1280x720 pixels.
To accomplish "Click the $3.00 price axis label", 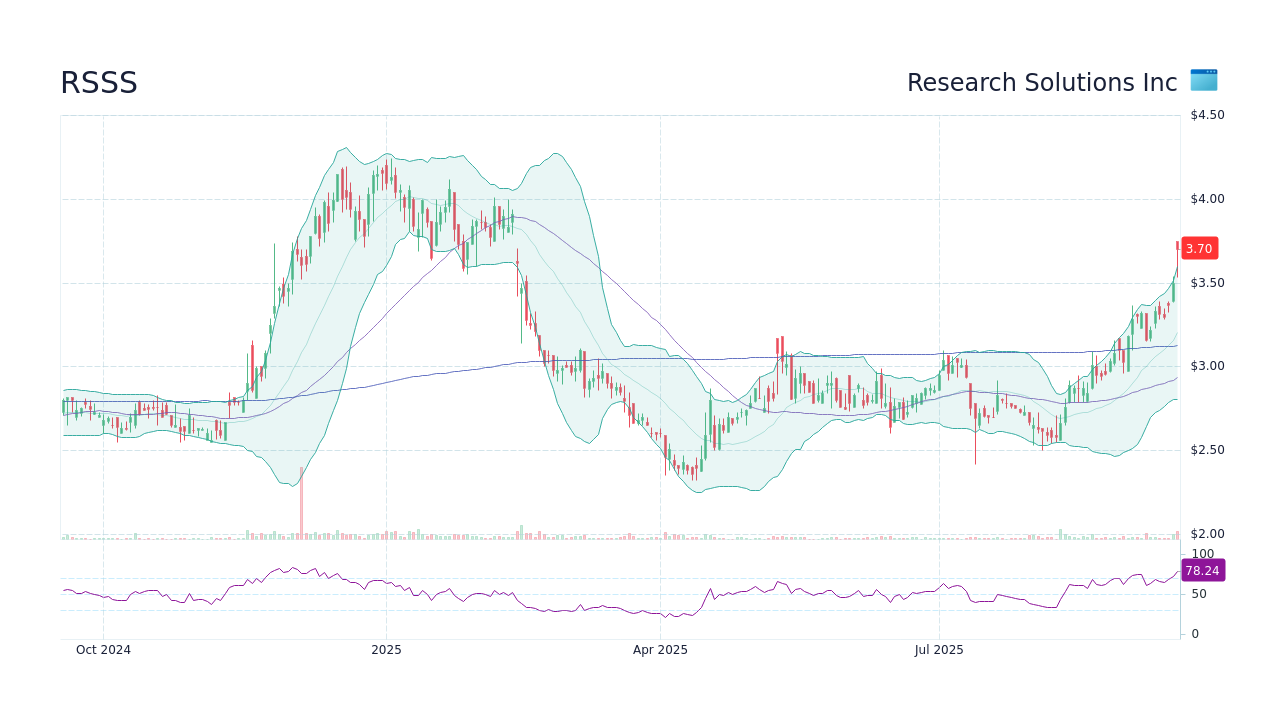I will [x=1207, y=366].
